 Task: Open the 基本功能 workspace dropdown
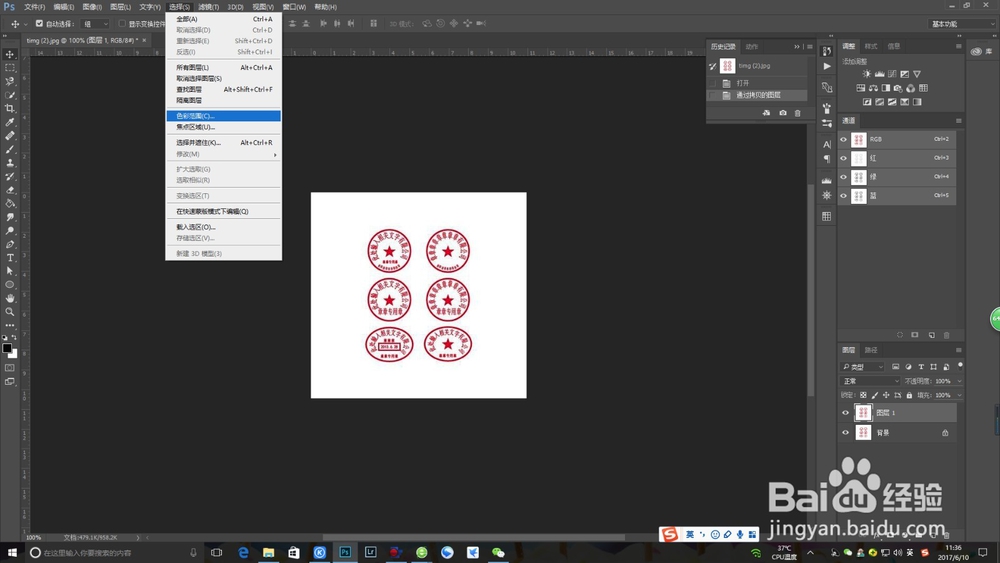pos(962,24)
